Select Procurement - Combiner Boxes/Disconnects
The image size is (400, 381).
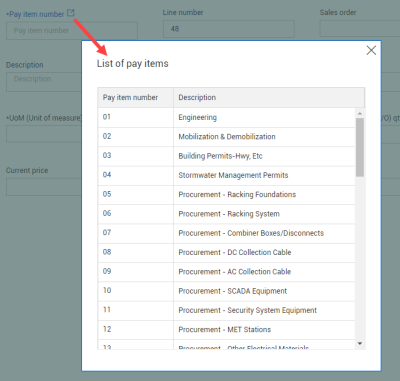pyautogui.click(x=226, y=233)
